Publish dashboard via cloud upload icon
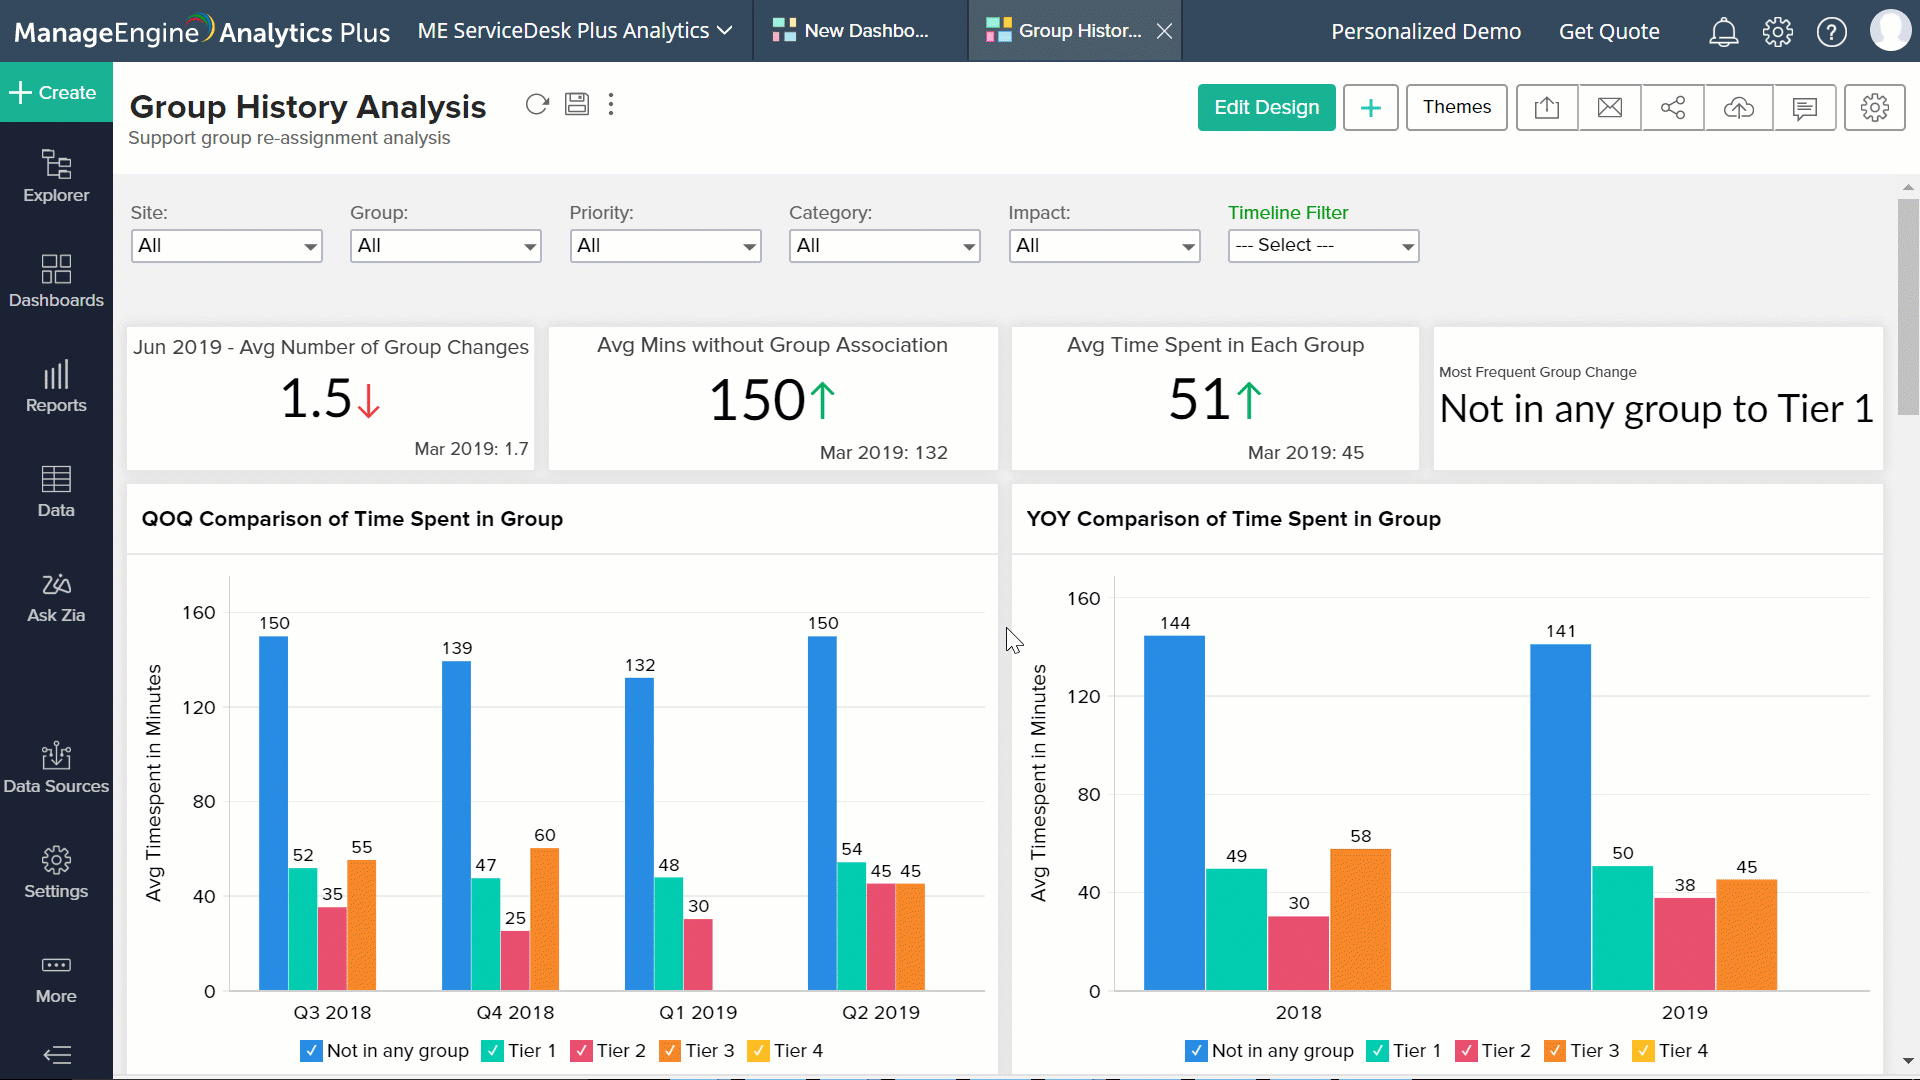Viewport: 1920px width, 1080px height. point(1739,107)
